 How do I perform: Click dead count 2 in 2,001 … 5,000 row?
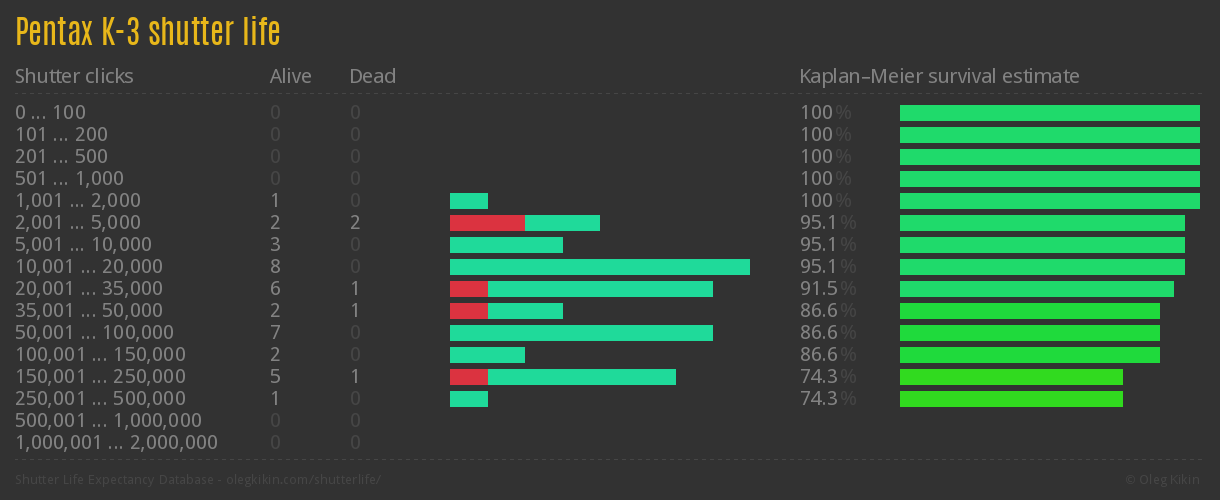pyautogui.click(x=355, y=223)
